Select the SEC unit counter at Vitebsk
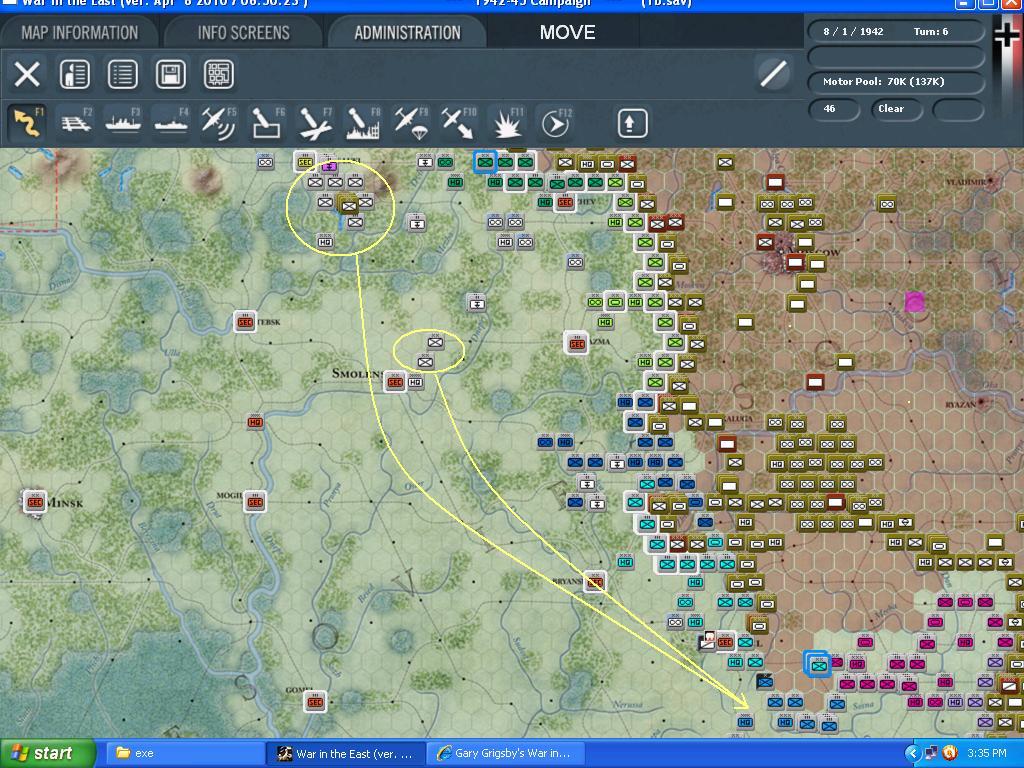The height and width of the screenshot is (768, 1024). pos(245,321)
